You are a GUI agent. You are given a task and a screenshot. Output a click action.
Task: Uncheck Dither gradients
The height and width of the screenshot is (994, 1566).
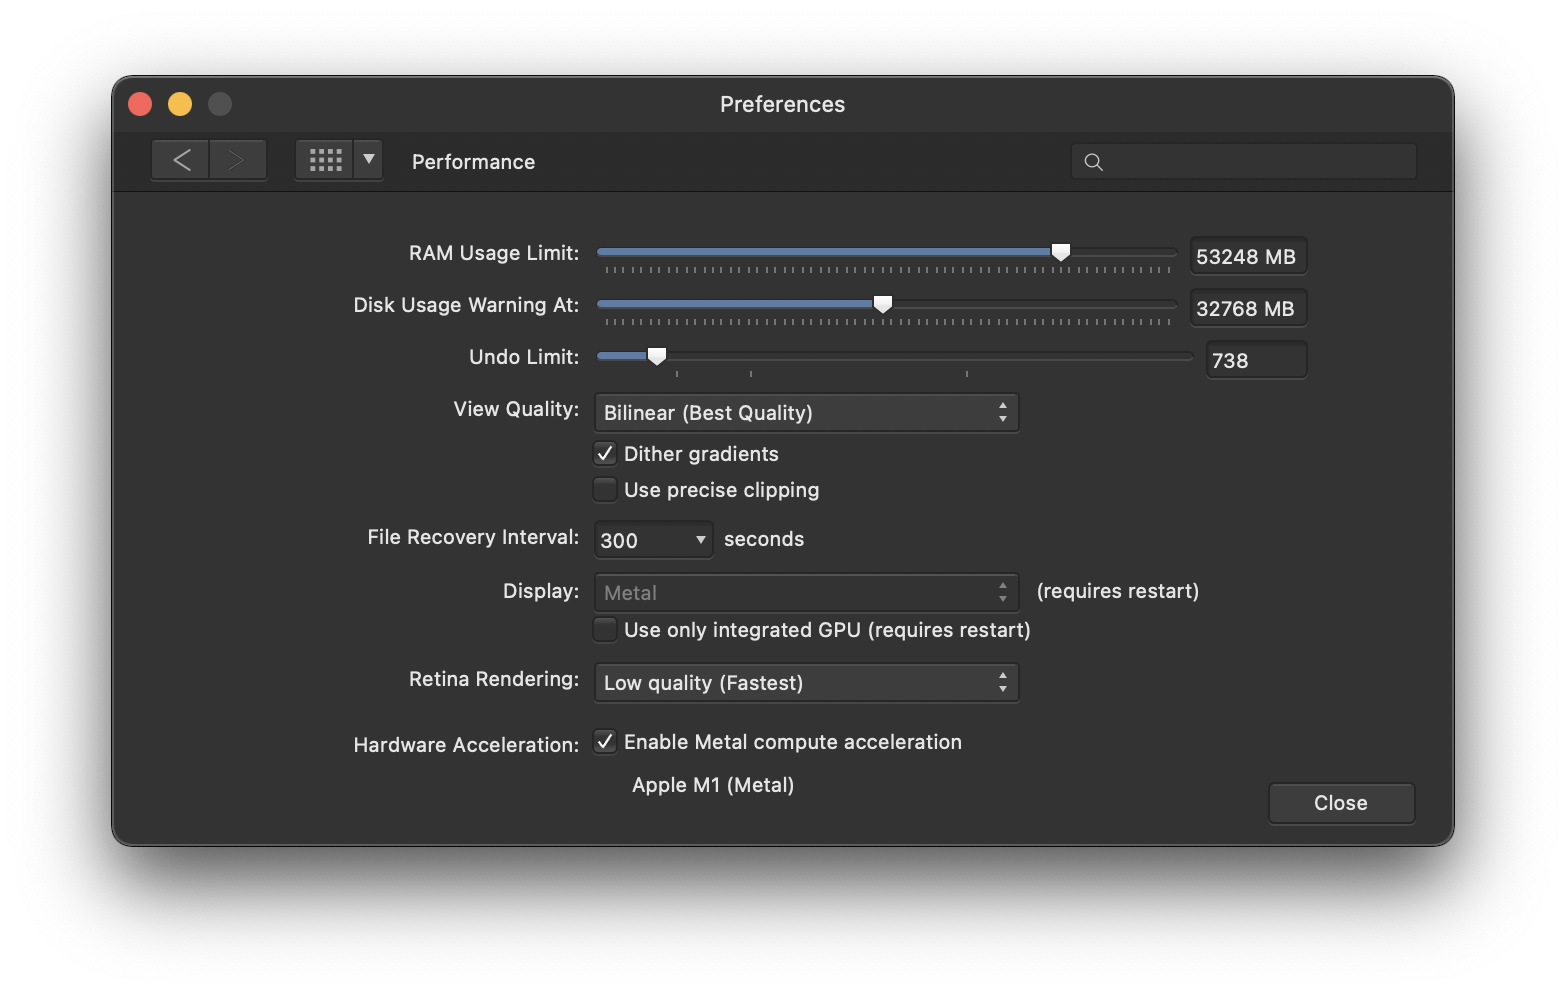[605, 453]
